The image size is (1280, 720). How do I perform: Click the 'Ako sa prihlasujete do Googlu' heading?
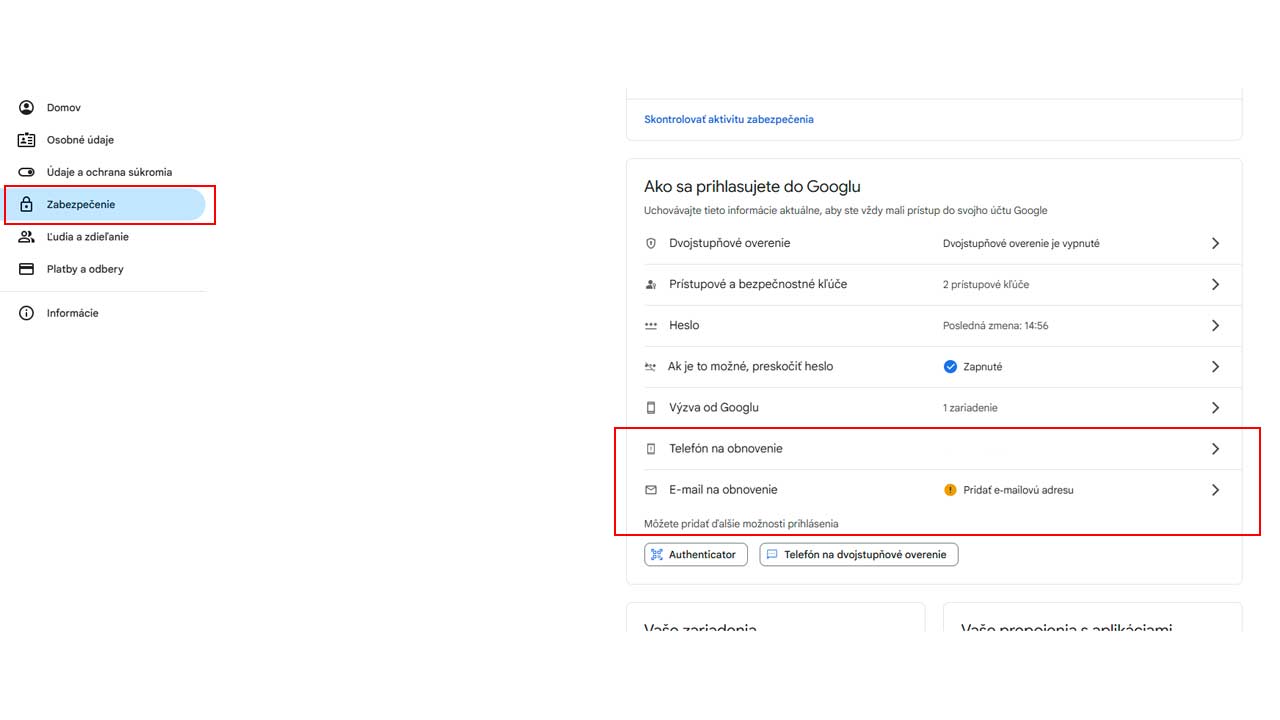752,186
